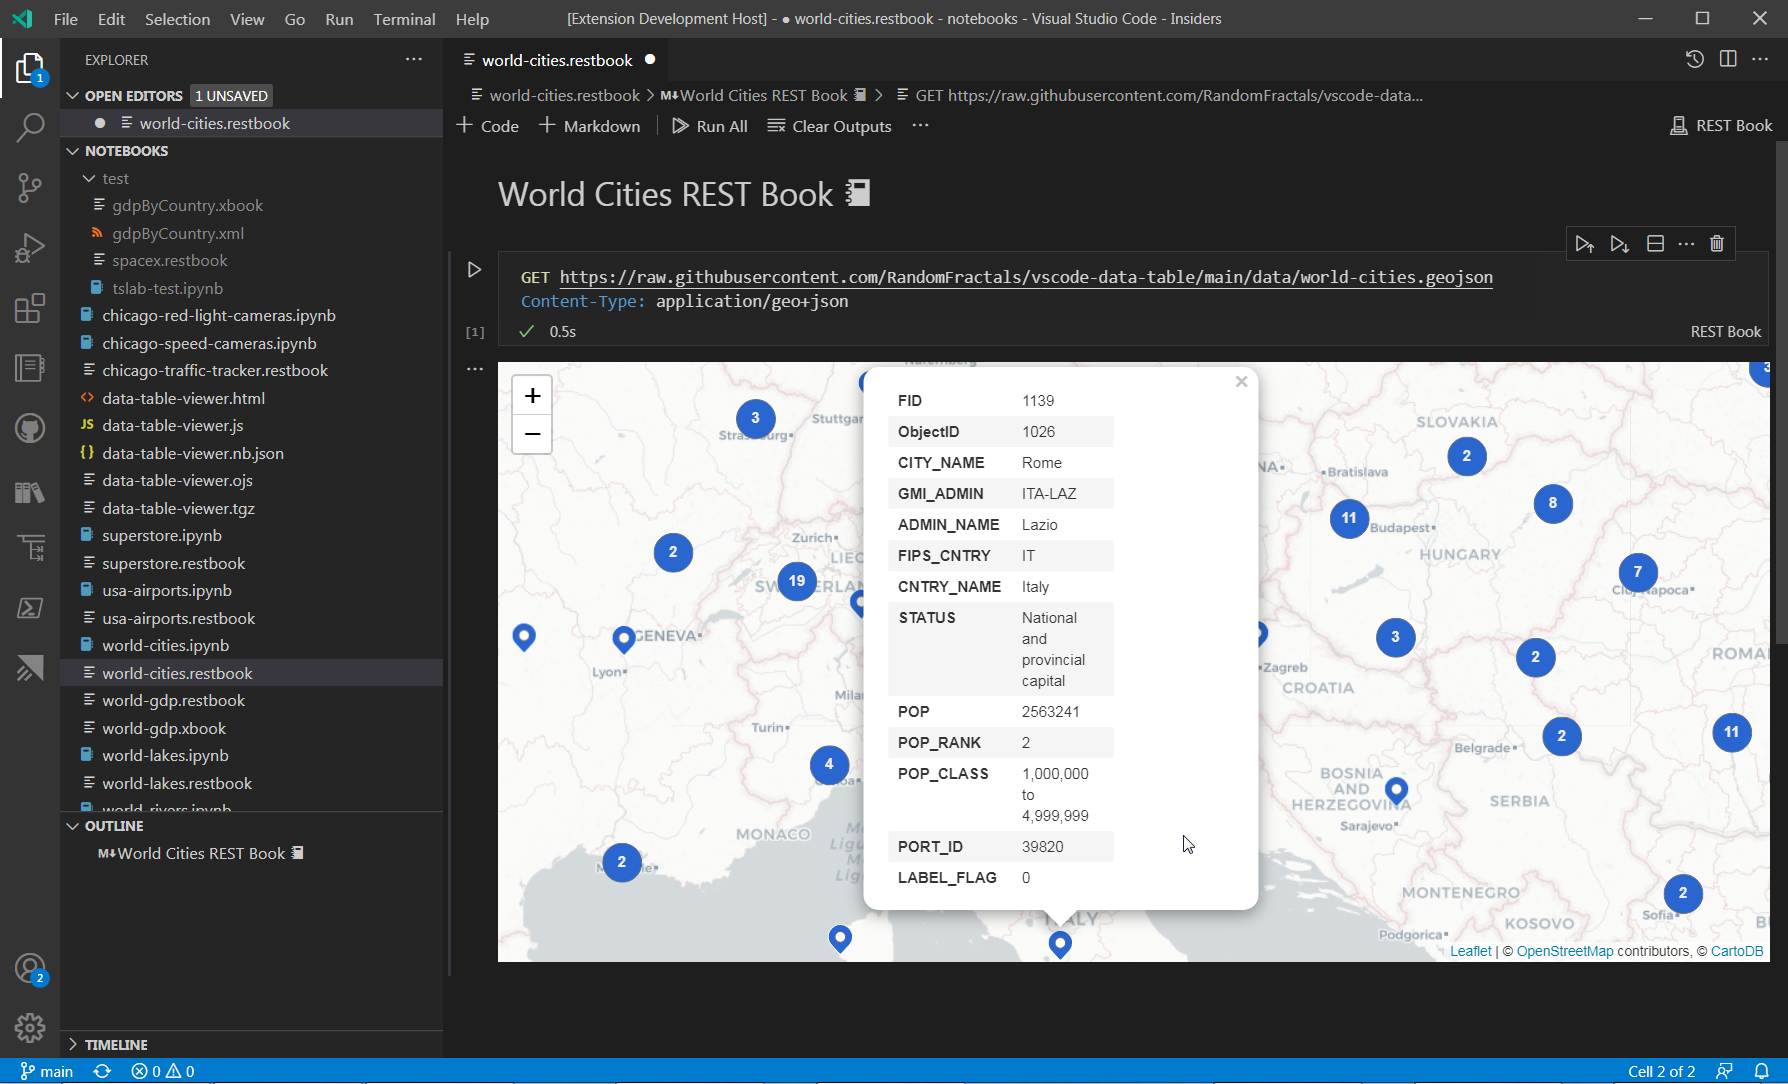
Task: Open the GitHub view in activity bar
Action: tap(30, 428)
